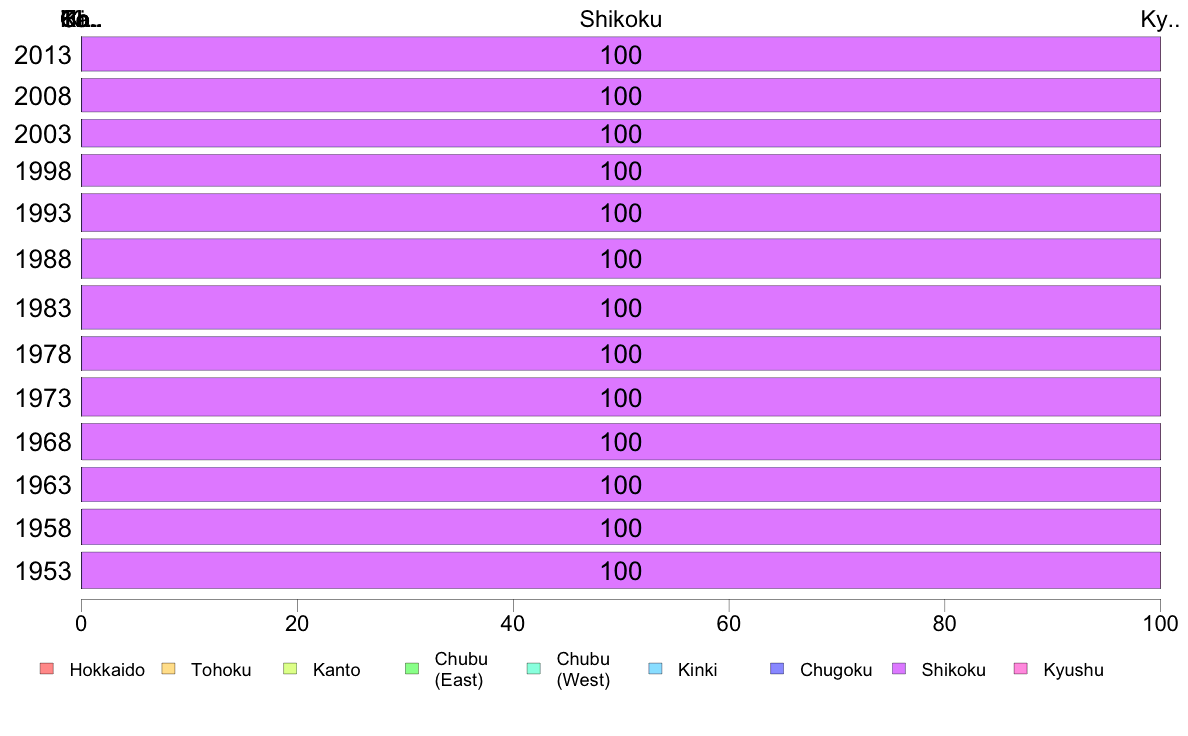Click the Chugoku legend text label
The image size is (1188, 736).
pos(836,670)
